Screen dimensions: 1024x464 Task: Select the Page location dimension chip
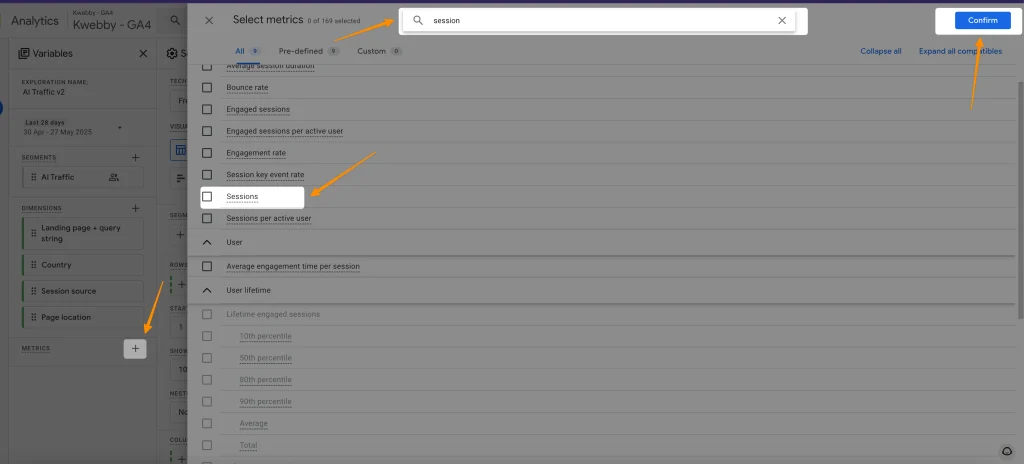[x=82, y=318]
